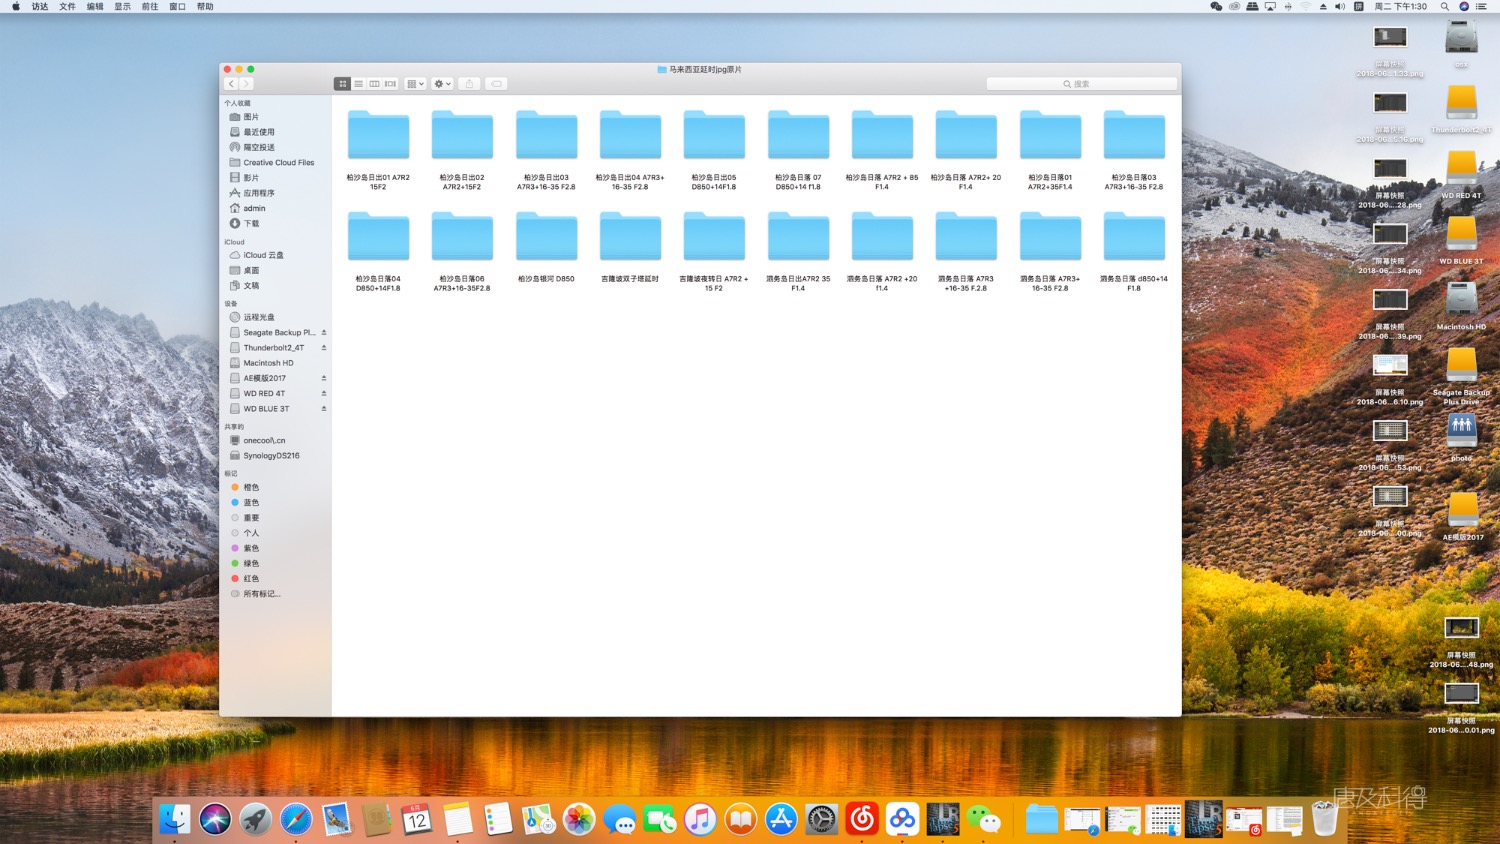1500x844 pixels.
Task: Select the 红色 red tag
Action: point(251,578)
